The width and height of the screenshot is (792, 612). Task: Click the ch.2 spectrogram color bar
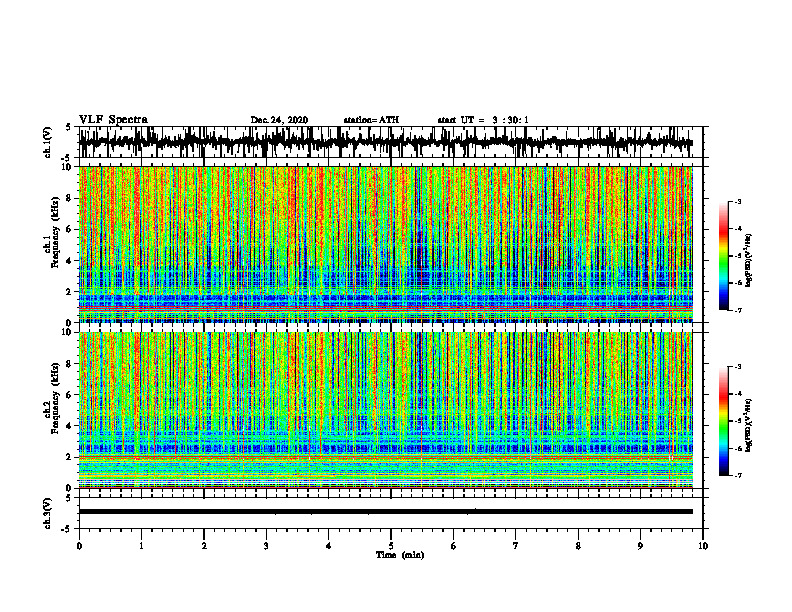tap(724, 421)
